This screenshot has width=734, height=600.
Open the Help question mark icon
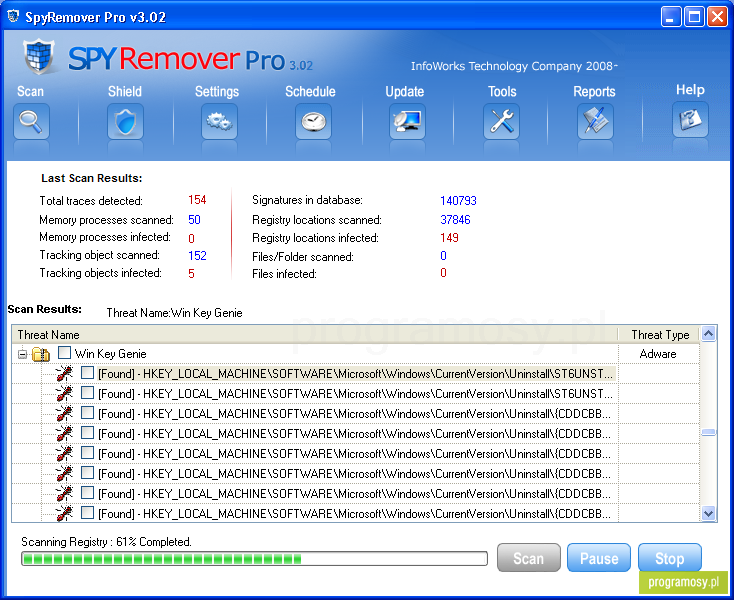click(x=690, y=120)
